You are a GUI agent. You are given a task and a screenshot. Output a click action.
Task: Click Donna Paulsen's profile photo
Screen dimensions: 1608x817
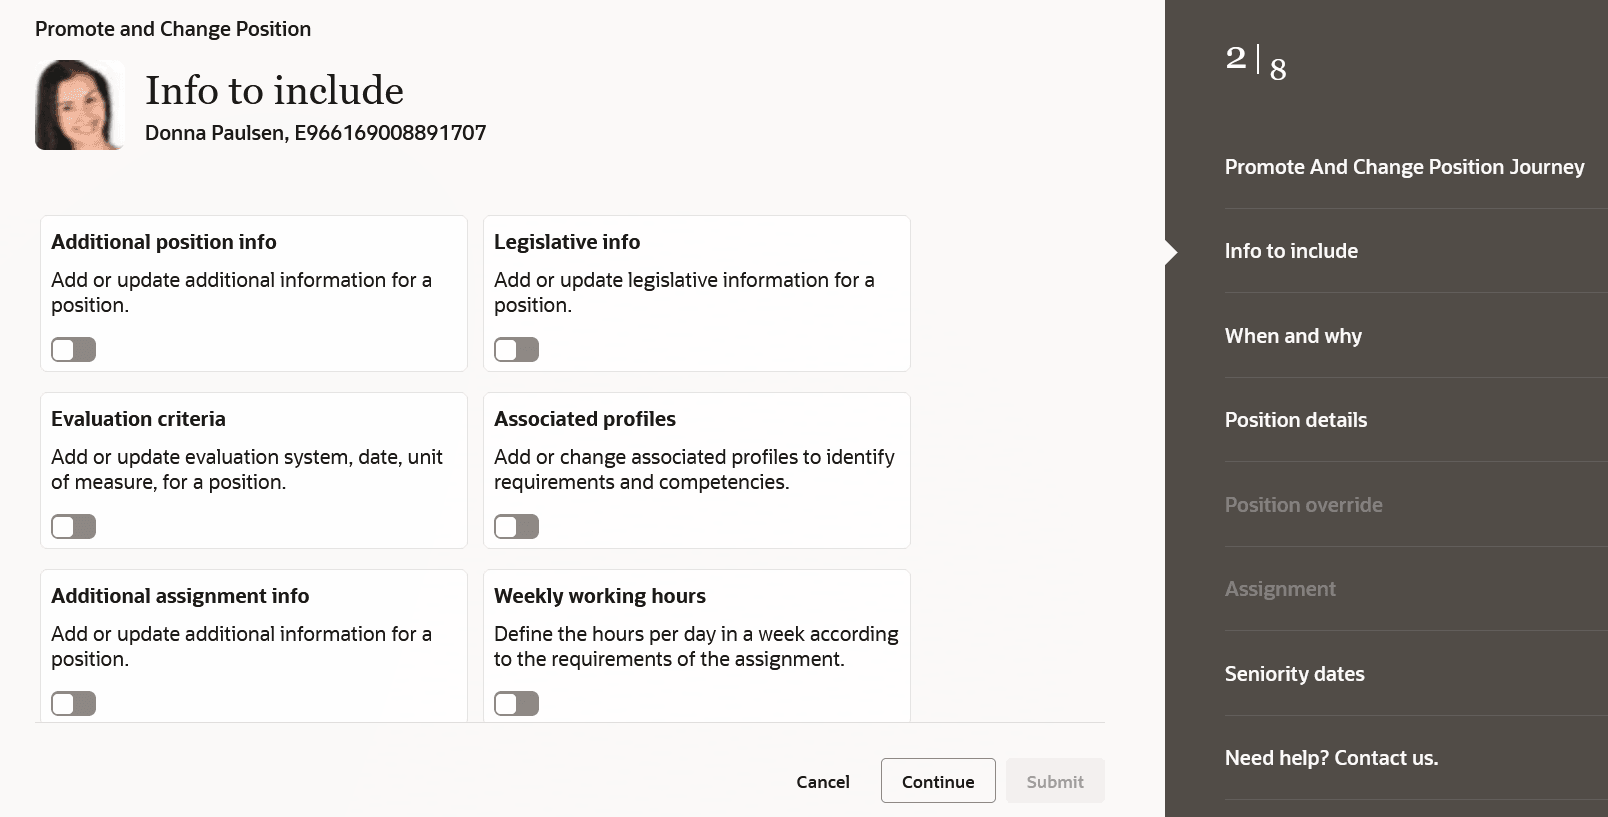(79, 105)
